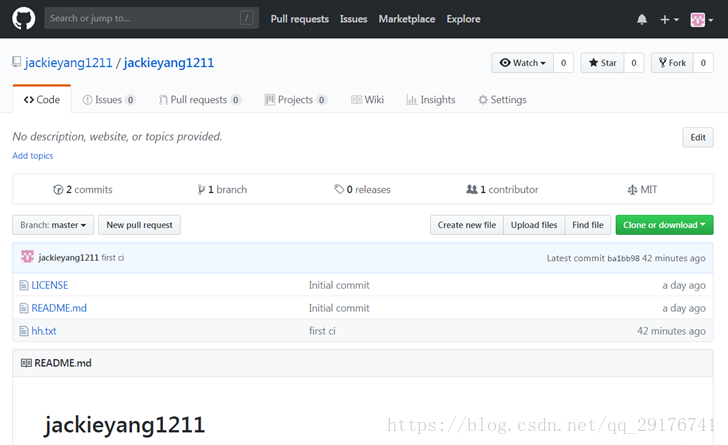Viewport: 728px width, 445px height.
Task: Click file icon beside LICENSE
Action: point(24,285)
